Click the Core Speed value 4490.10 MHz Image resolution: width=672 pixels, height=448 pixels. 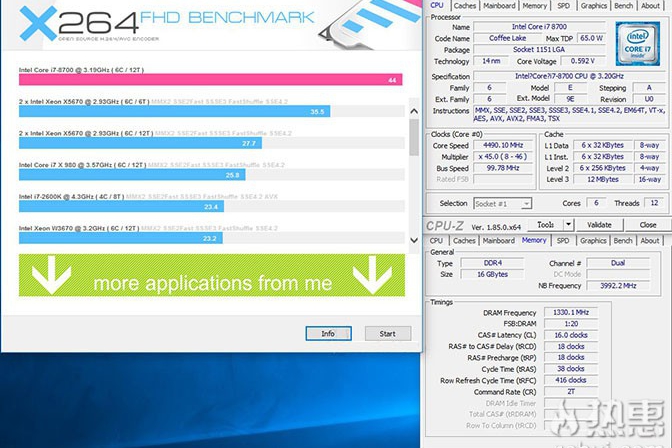coord(503,145)
